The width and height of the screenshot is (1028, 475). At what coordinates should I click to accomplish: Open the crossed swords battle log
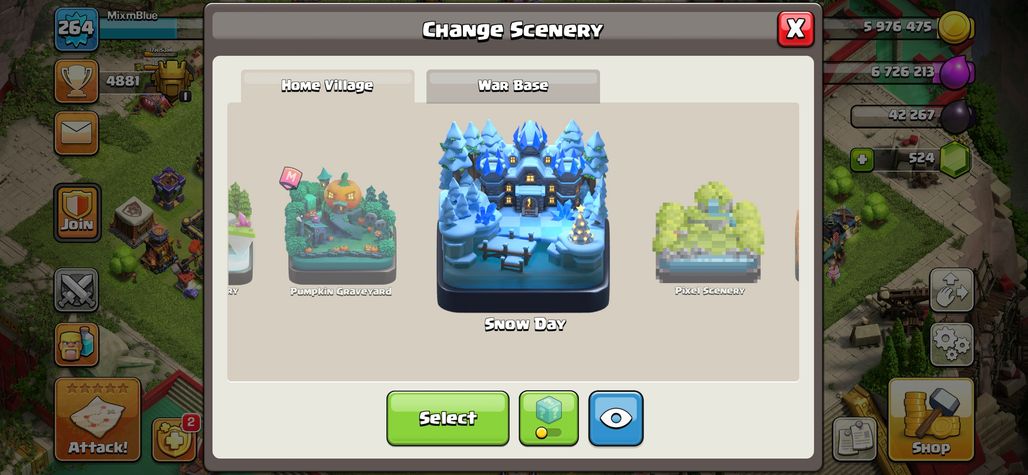click(x=76, y=290)
